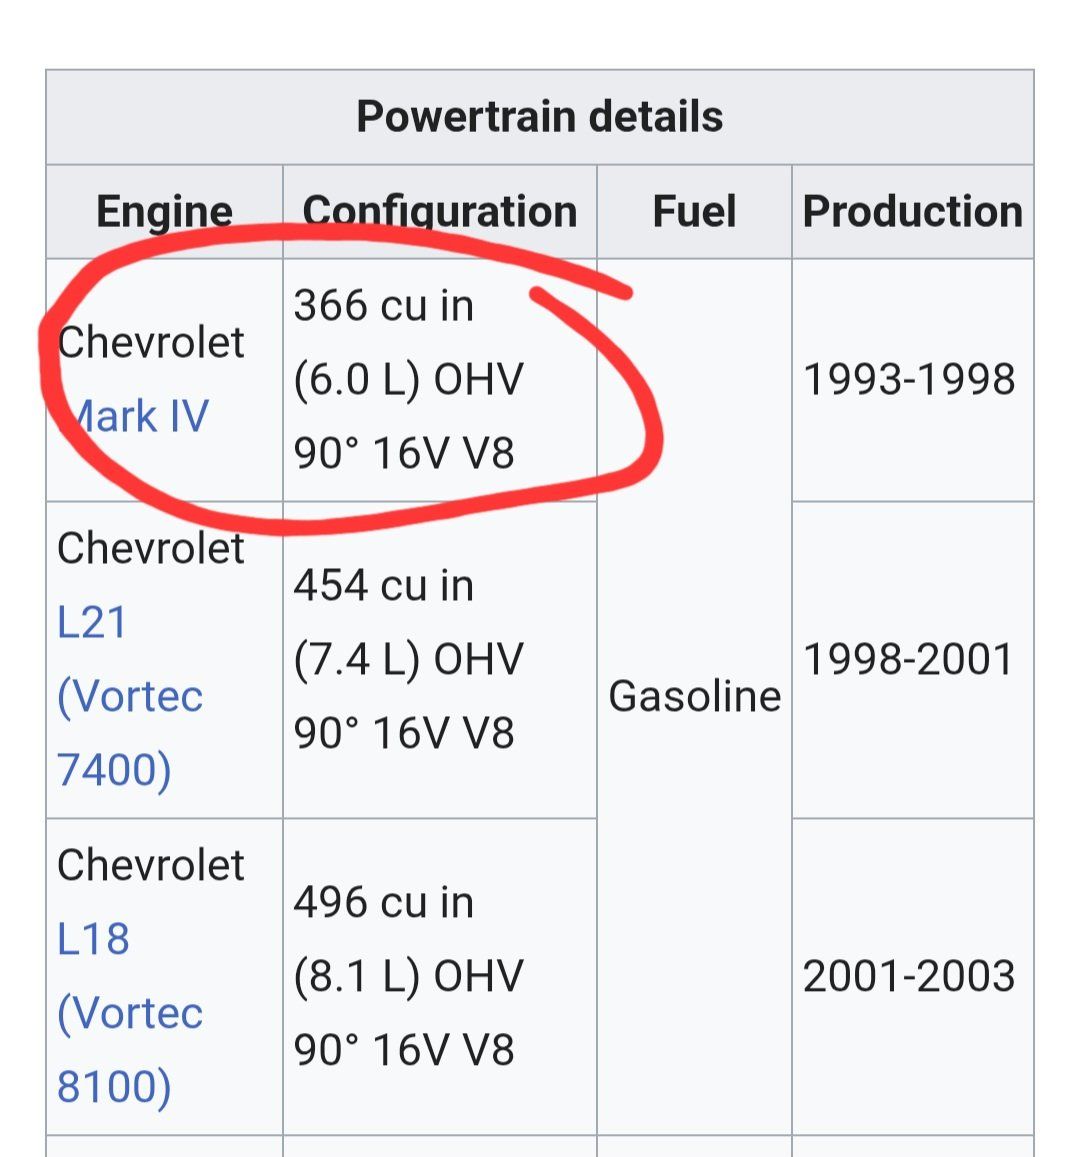Click the Powertrain details table title
The height and width of the screenshot is (1157, 1080).
(x=539, y=116)
